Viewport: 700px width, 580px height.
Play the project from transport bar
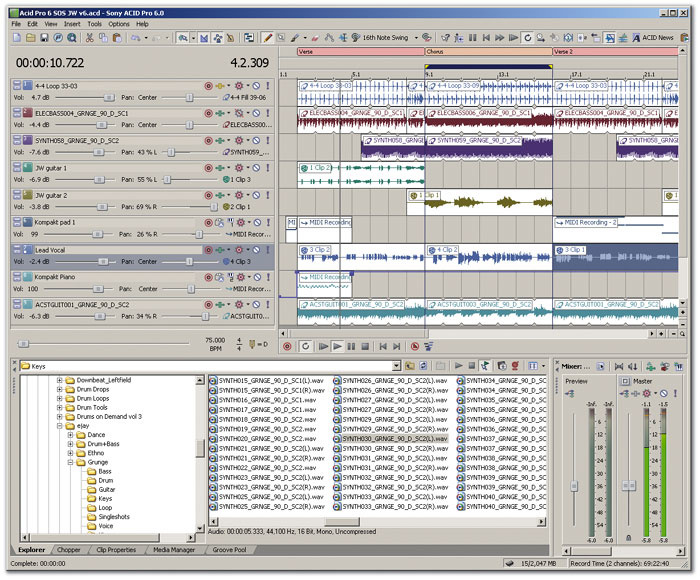[338, 346]
